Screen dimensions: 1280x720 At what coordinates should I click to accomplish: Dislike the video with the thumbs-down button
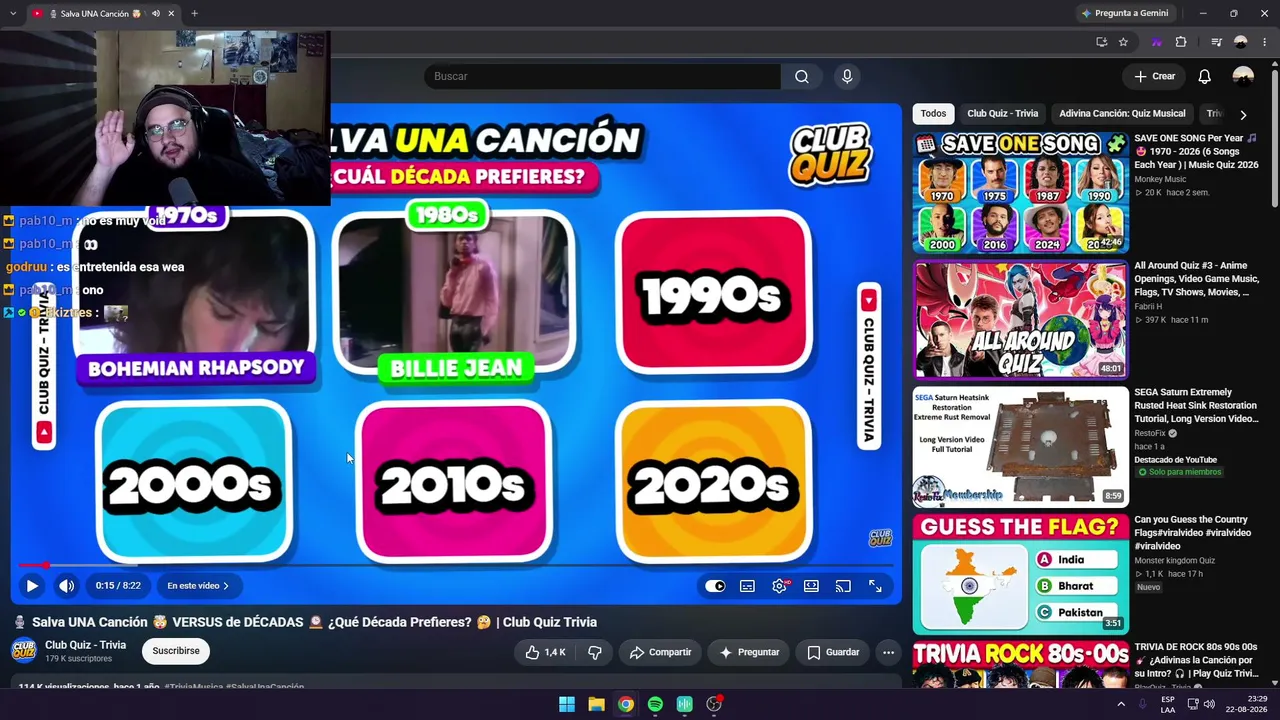point(595,652)
